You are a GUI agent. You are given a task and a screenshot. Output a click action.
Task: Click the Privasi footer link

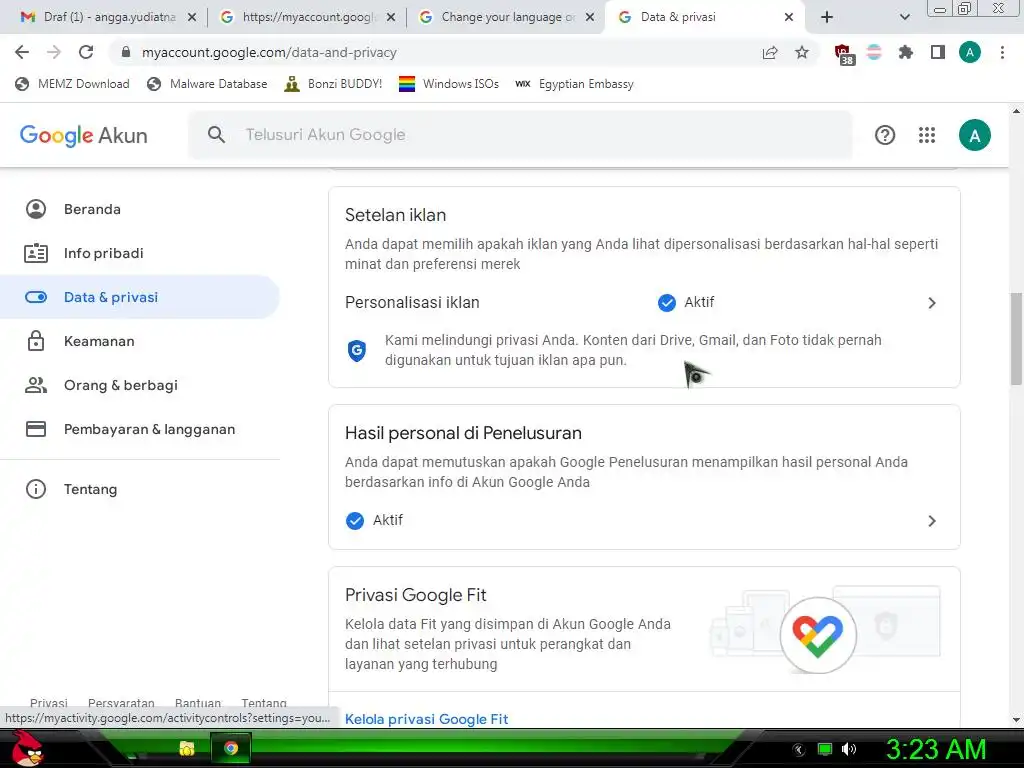(x=49, y=703)
